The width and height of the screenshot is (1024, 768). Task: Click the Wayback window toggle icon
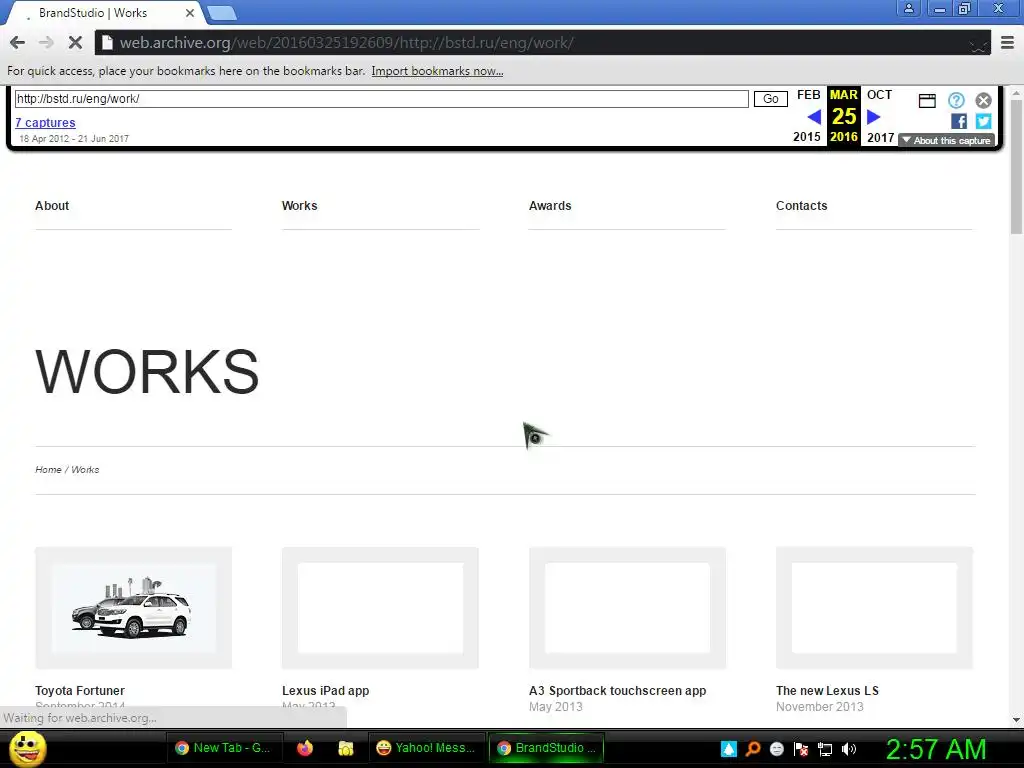927,101
